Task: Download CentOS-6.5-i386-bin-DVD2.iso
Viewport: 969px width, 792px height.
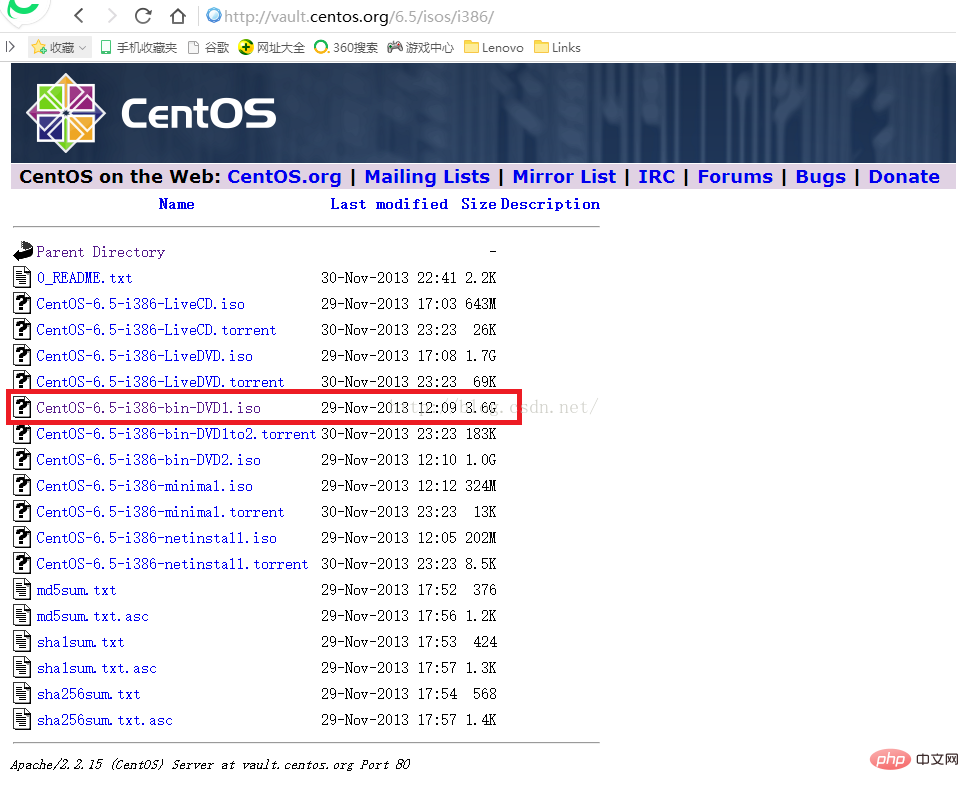Action: (x=148, y=460)
